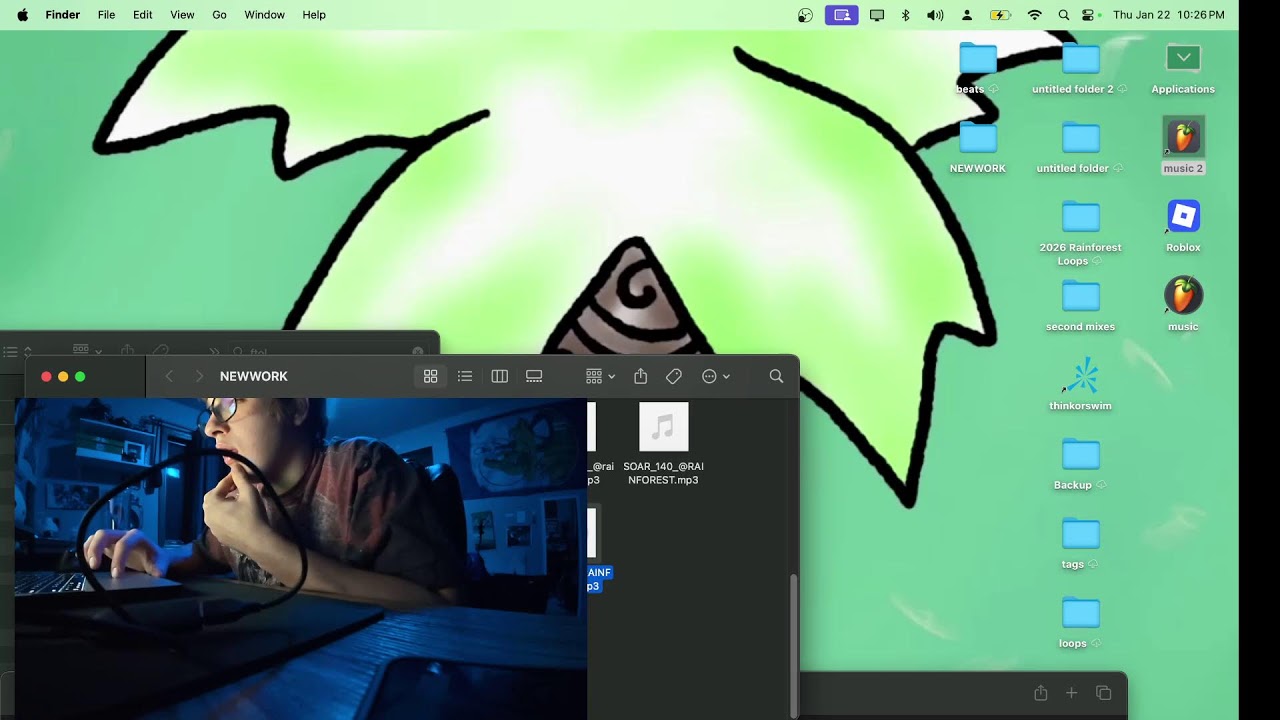The height and width of the screenshot is (720, 1280).
Task: Click the Wi-Fi icon in menu bar
Action: 1035,15
